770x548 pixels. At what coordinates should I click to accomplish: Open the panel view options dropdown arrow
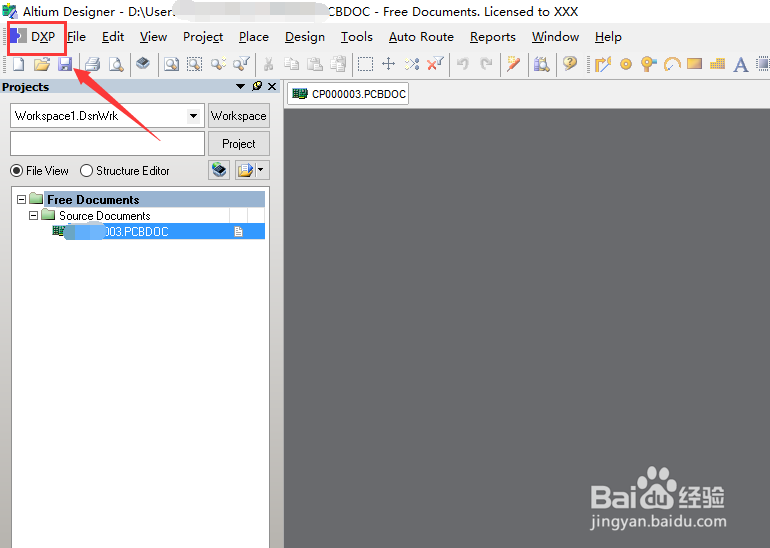pyautogui.click(x=260, y=170)
